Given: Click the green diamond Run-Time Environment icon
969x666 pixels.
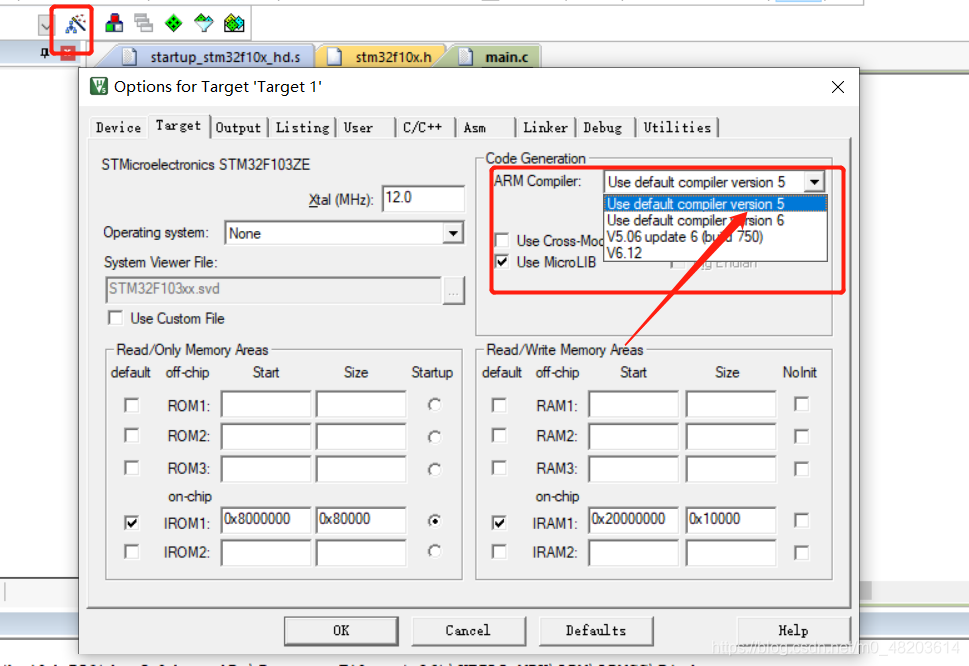Looking at the screenshot, I should pyautogui.click(x=174, y=23).
